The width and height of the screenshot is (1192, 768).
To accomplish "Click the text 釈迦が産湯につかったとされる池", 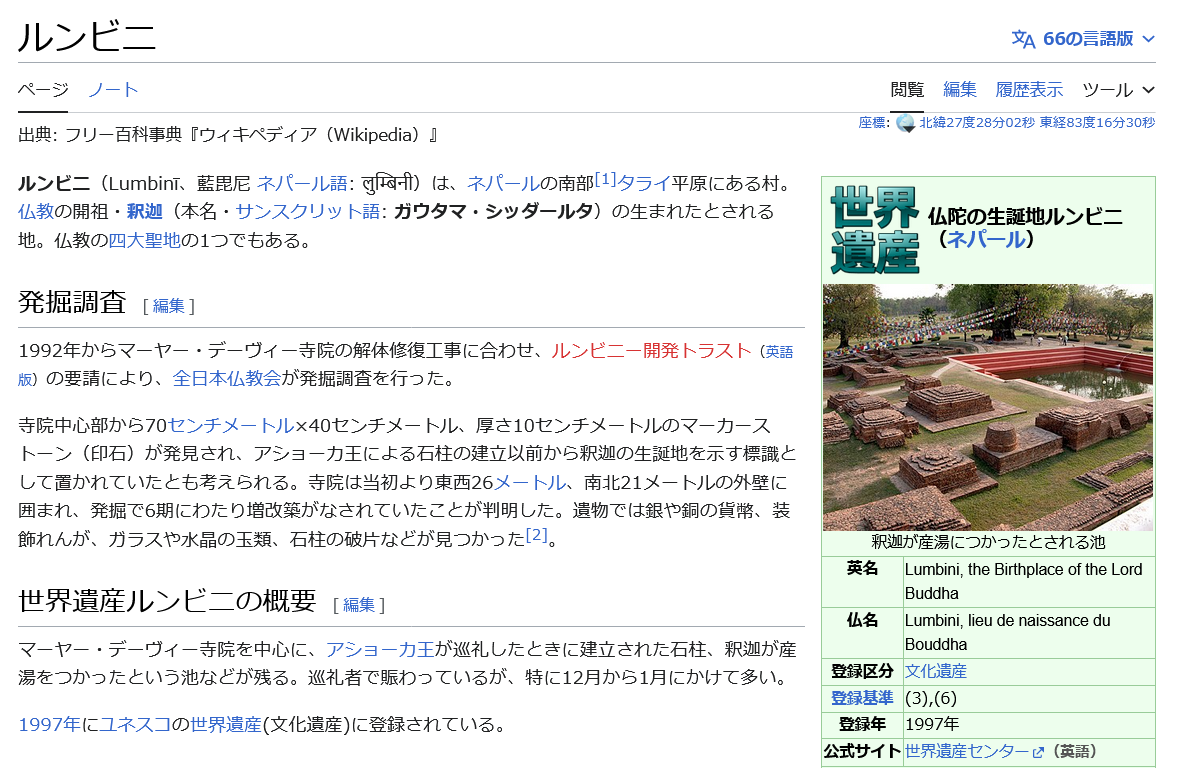I will pyautogui.click(x=988, y=542).
